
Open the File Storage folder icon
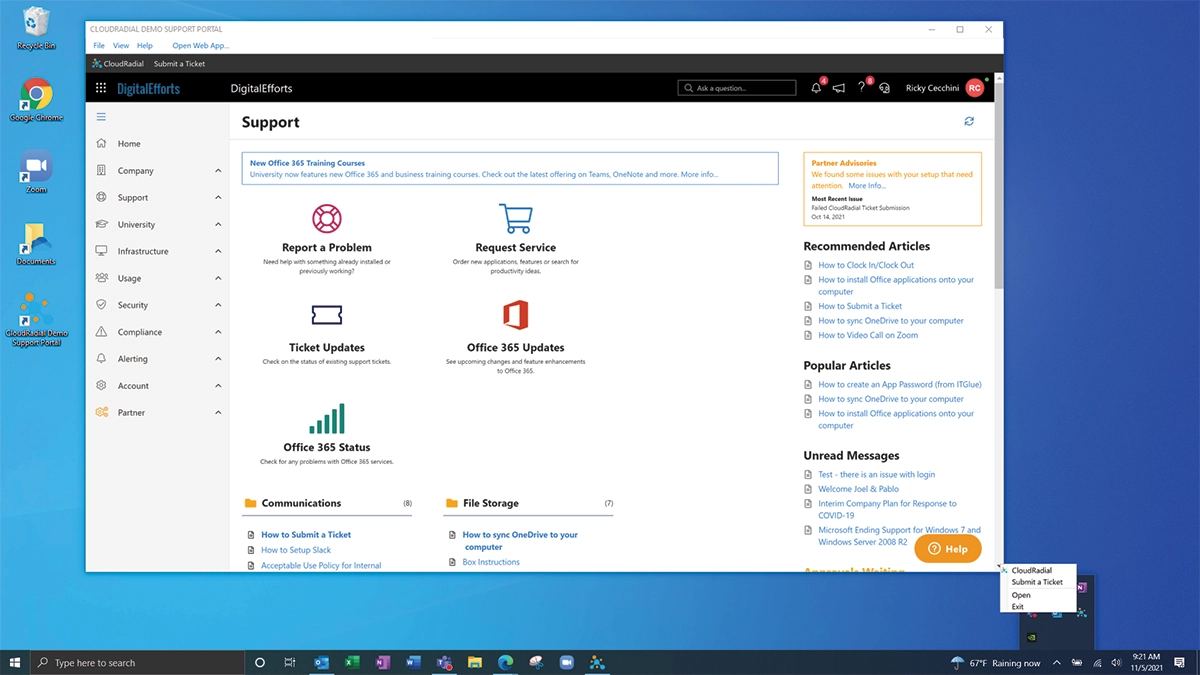[452, 503]
